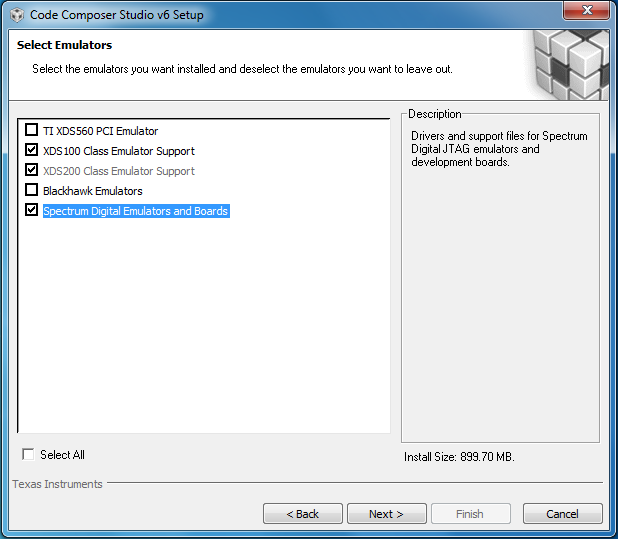Cancel the Code Composer Studio setup
The image size is (618, 539).
click(562, 514)
